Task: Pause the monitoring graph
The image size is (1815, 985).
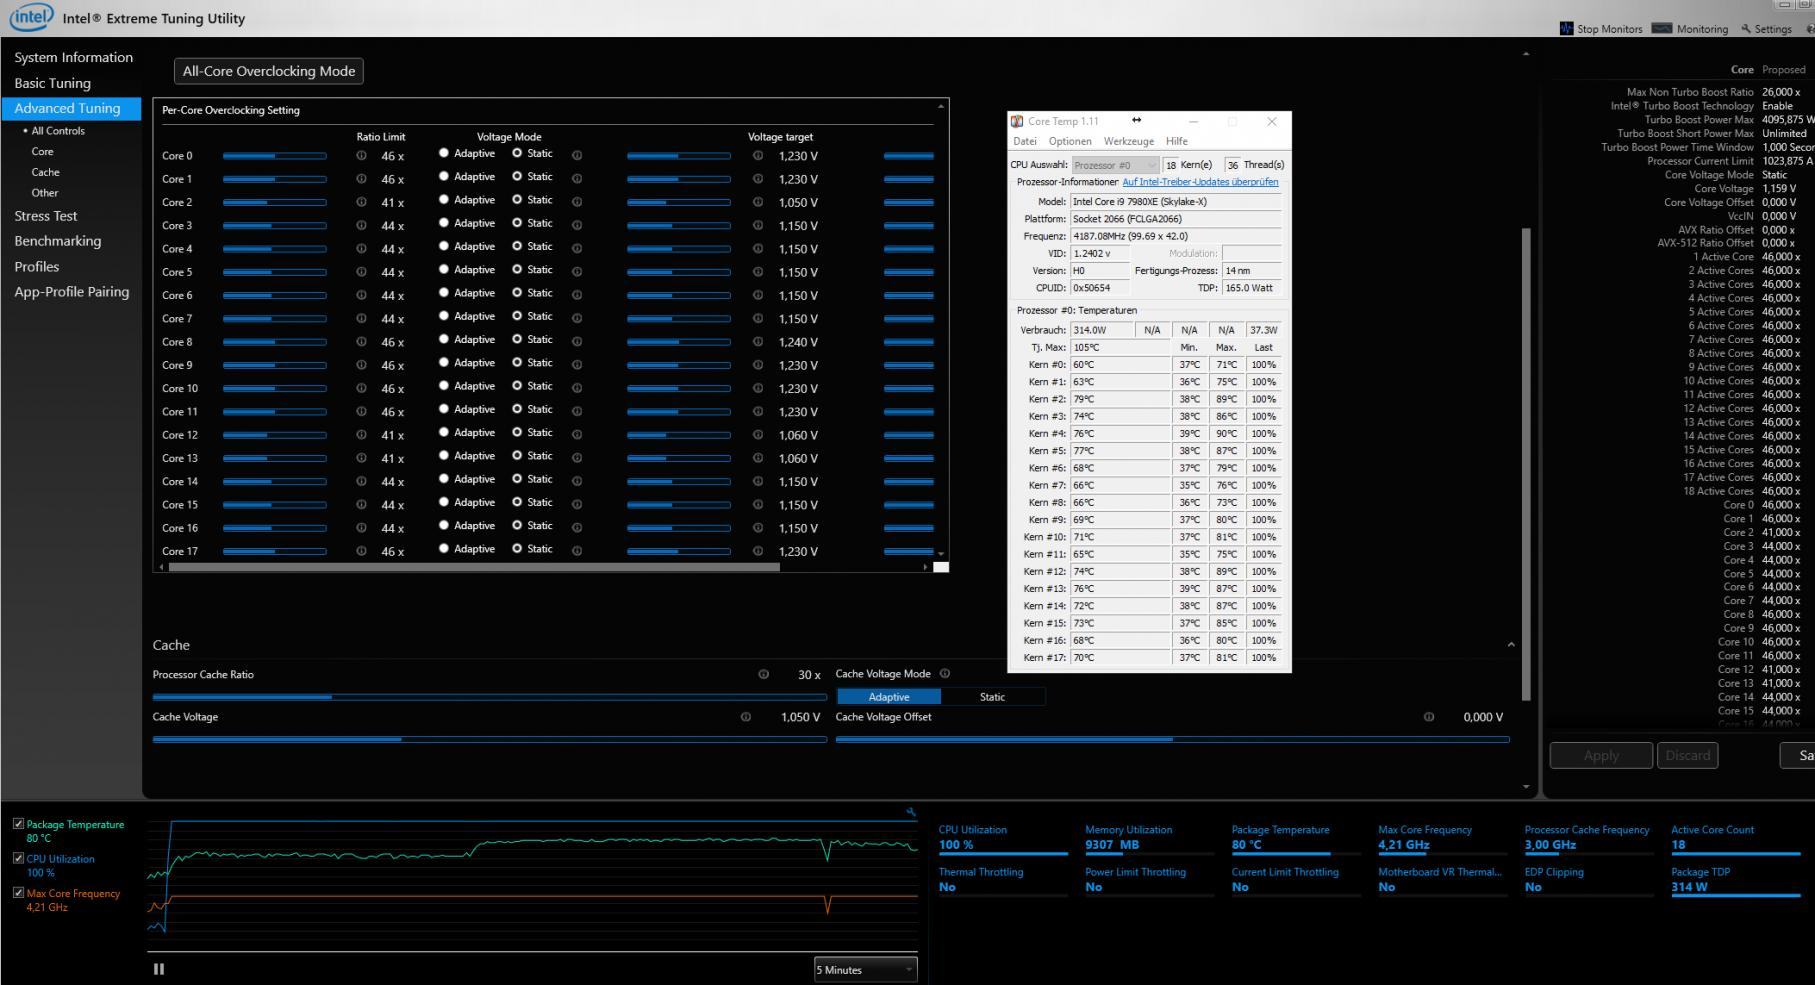Action: click(159, 969)
